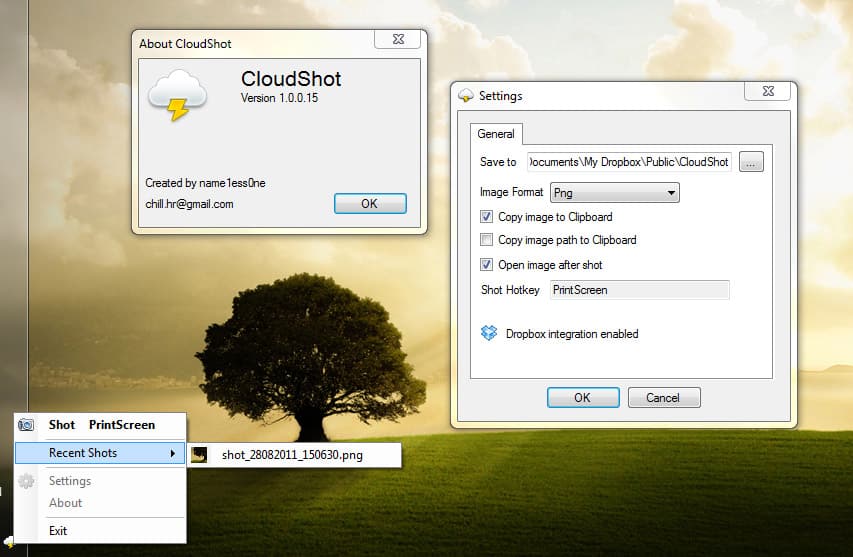
Task: Click the CloudShot cloud lightning logo
Action: point(177,96)
